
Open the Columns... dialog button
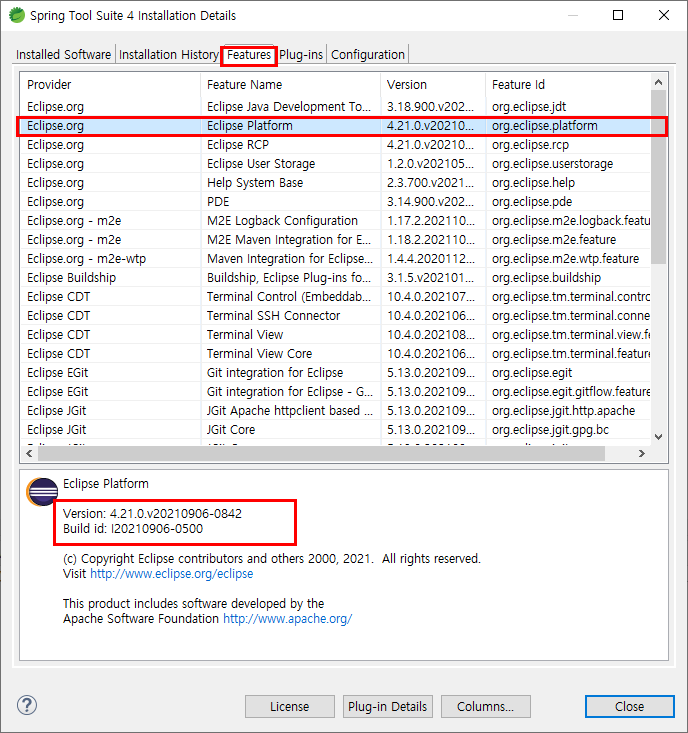pyautogui.click(x=486, y=706)
